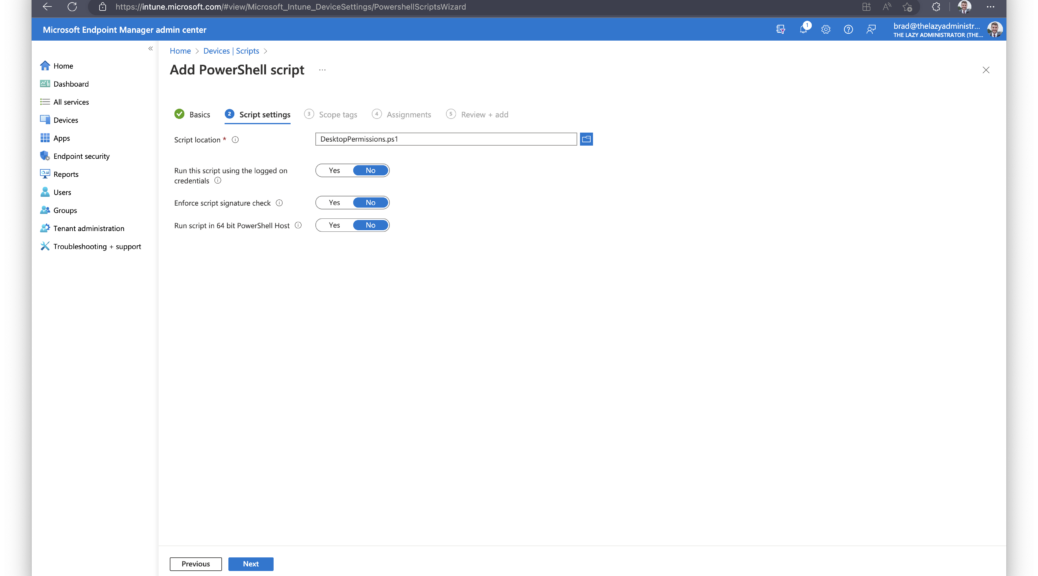
Task: Set logged on credentials to Yes
Action: [x=334, y=171]
